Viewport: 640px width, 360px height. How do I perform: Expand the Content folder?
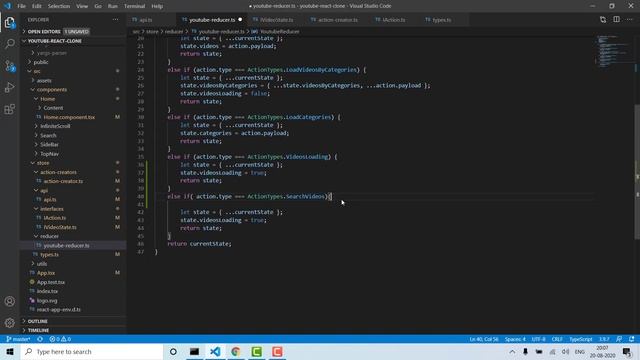pyautogui.click(x=53, y=108)
